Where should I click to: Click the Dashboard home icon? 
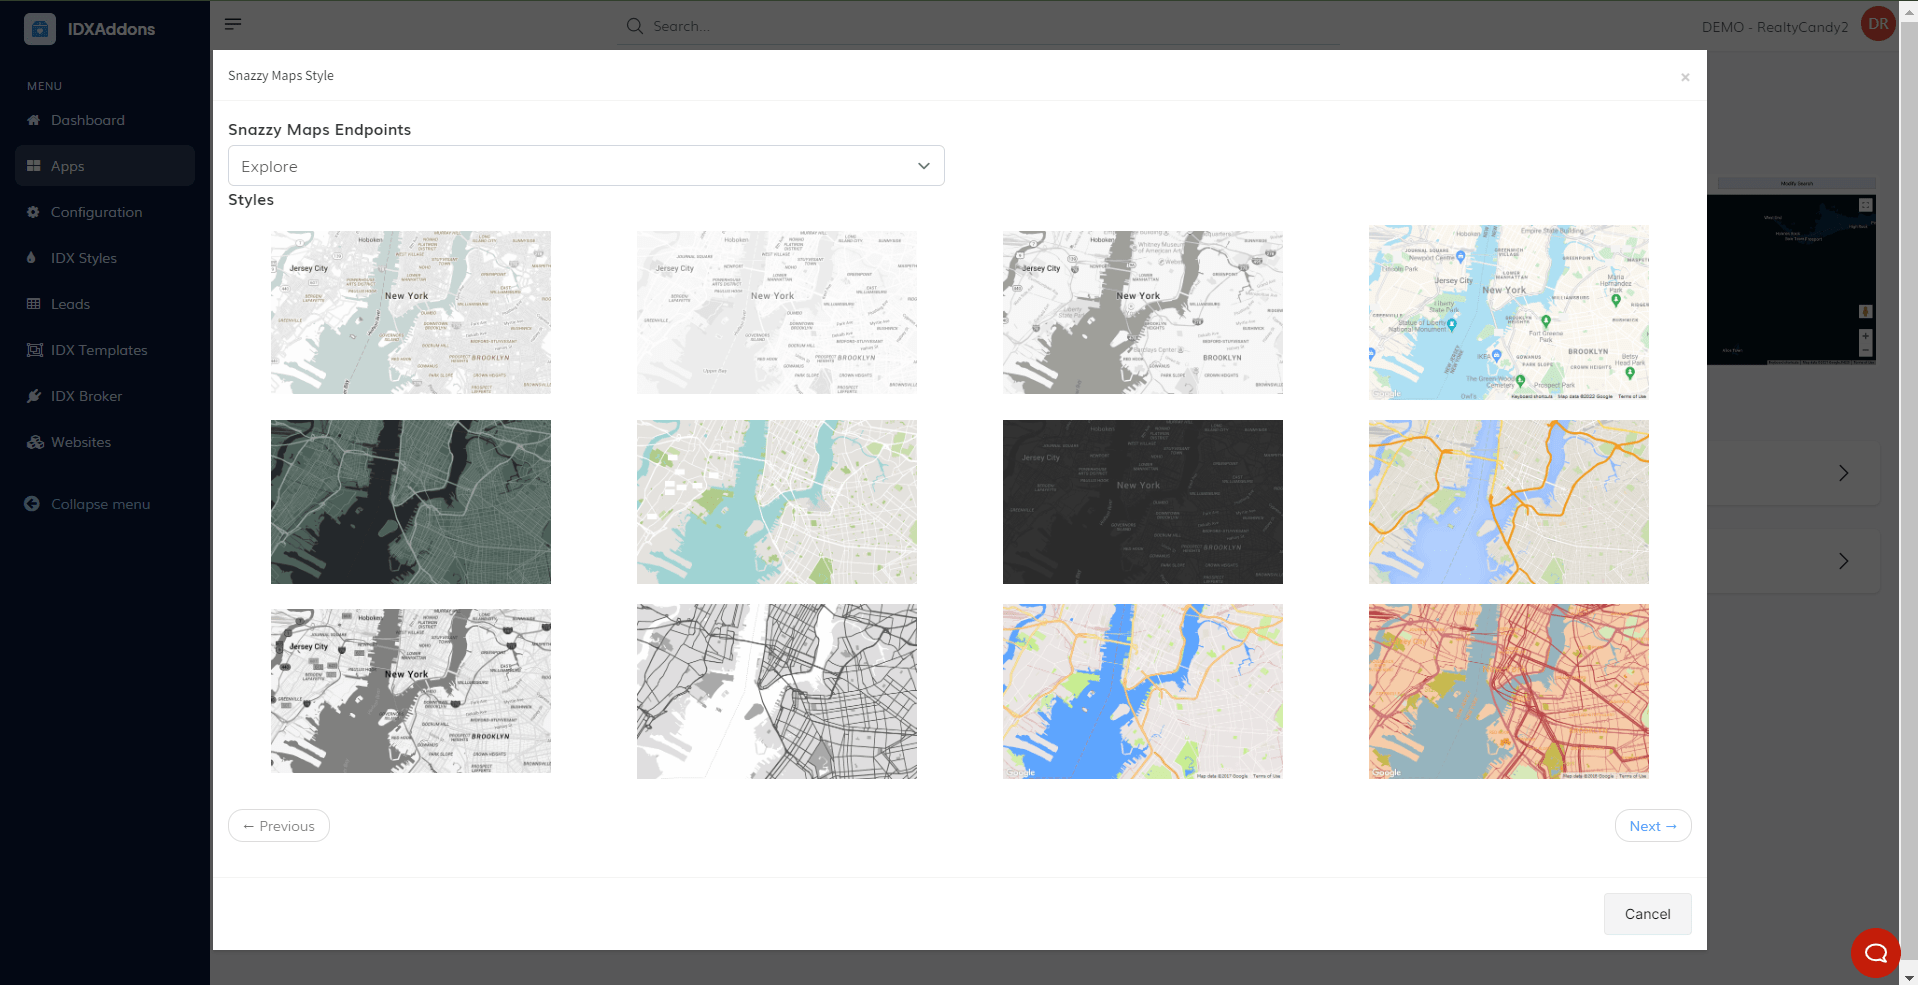[33, 120]
